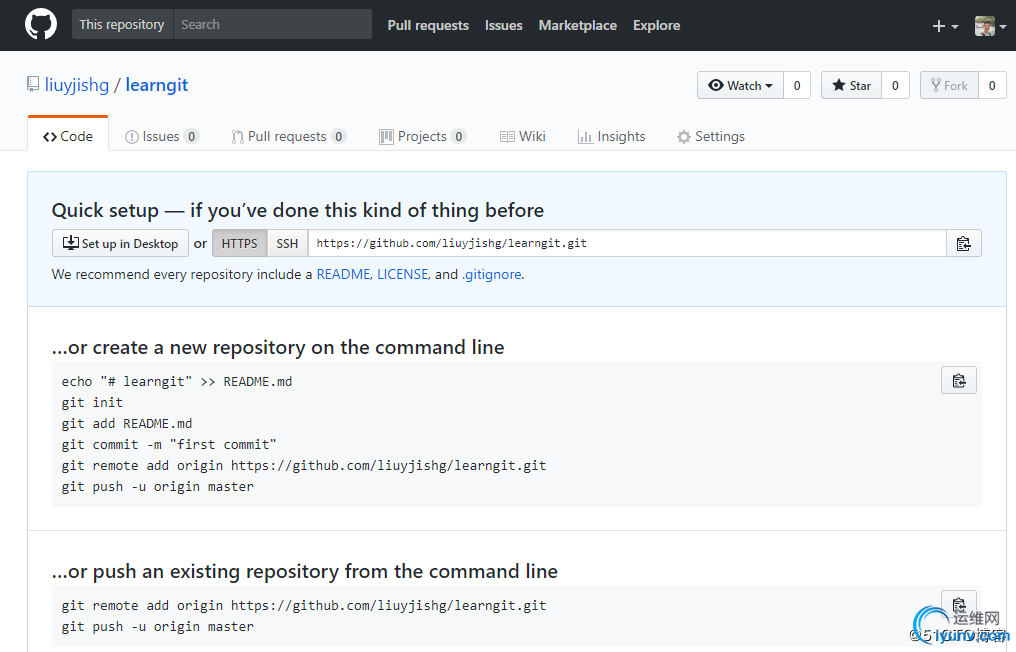Go to Marketplace
Viewport: 1016px width, 652px height.
577,25
